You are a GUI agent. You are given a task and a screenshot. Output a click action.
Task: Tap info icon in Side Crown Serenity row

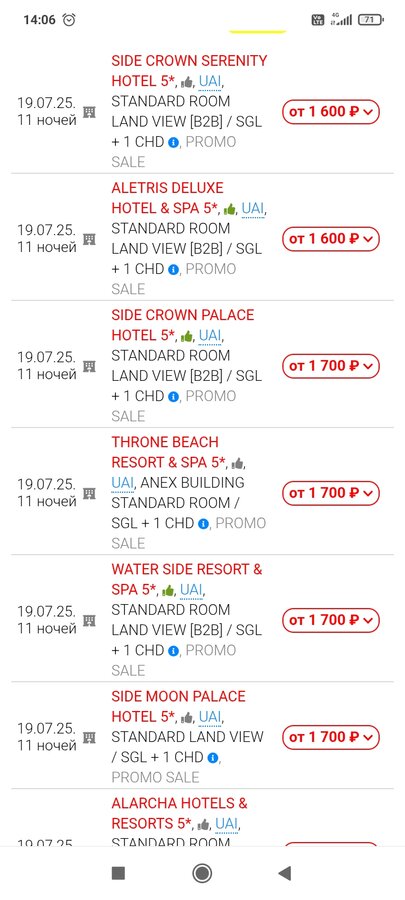coord(173,142)
